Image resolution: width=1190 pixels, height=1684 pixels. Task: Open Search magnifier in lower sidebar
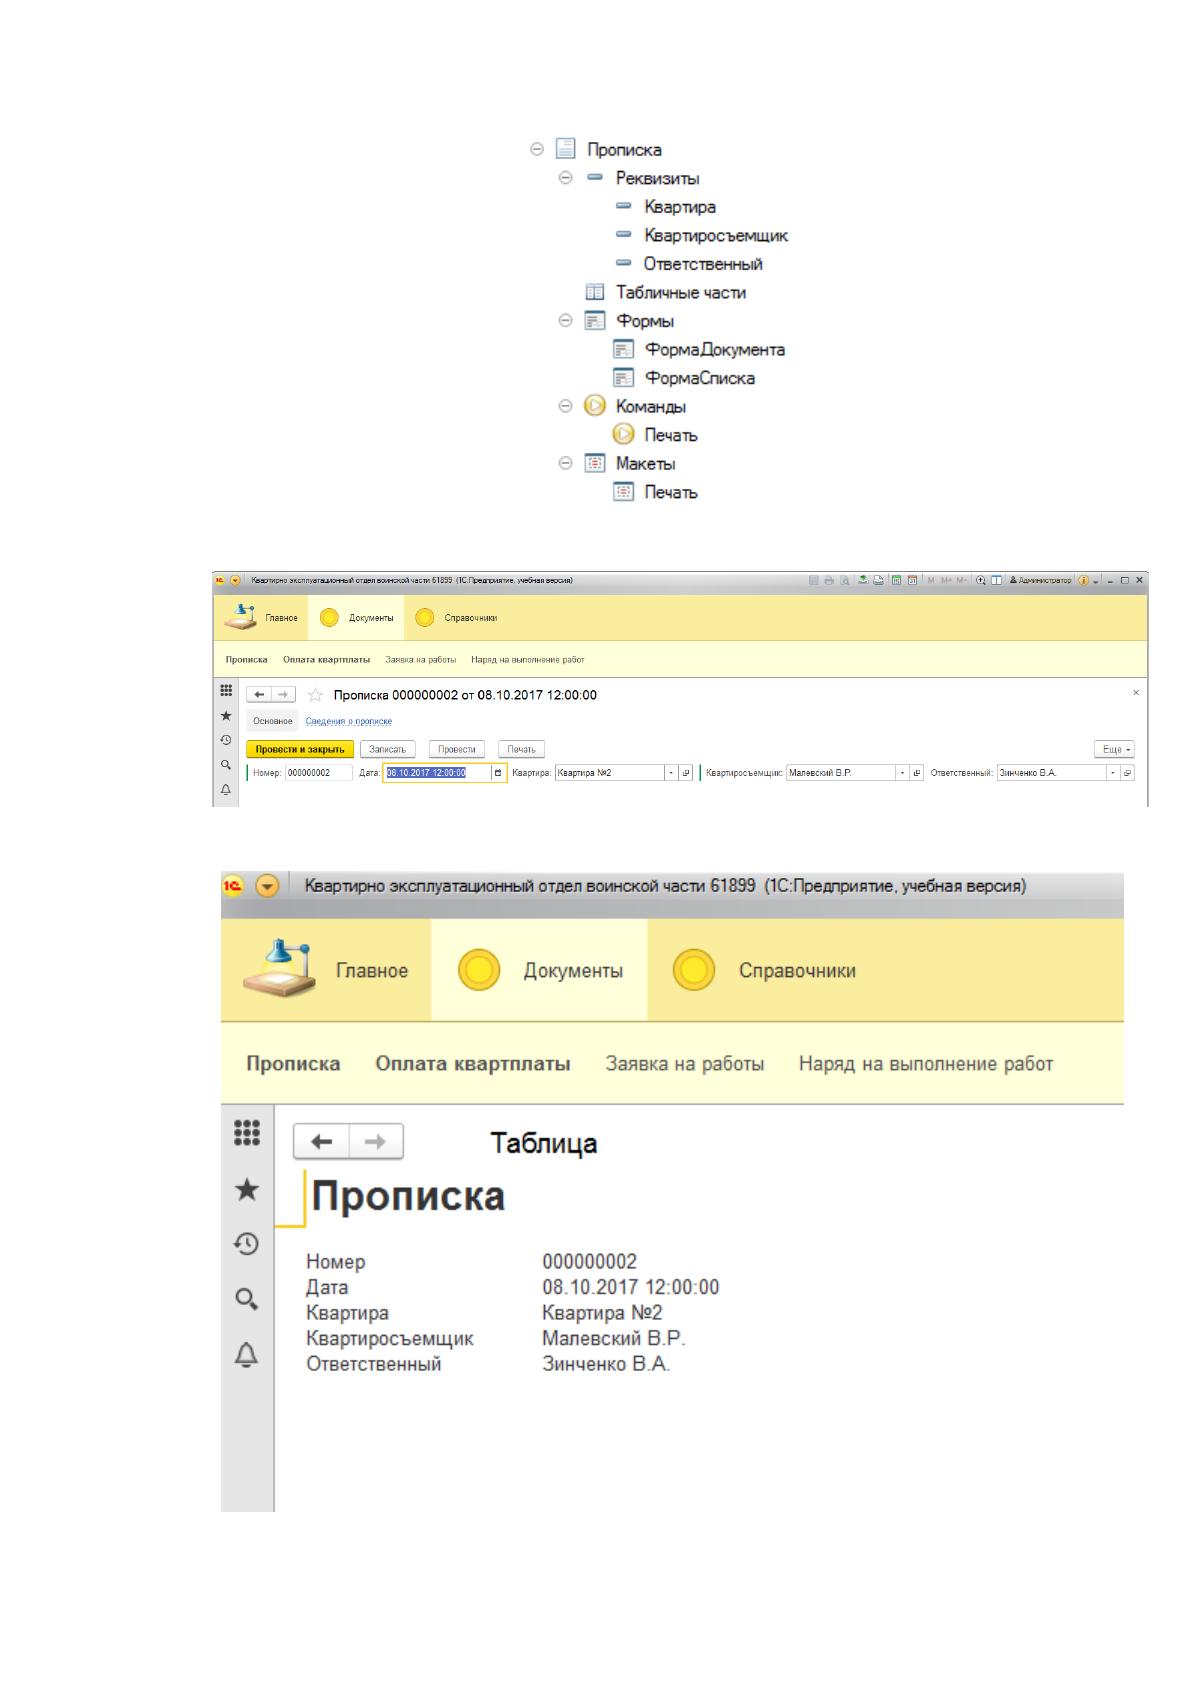coord(246,1299)
